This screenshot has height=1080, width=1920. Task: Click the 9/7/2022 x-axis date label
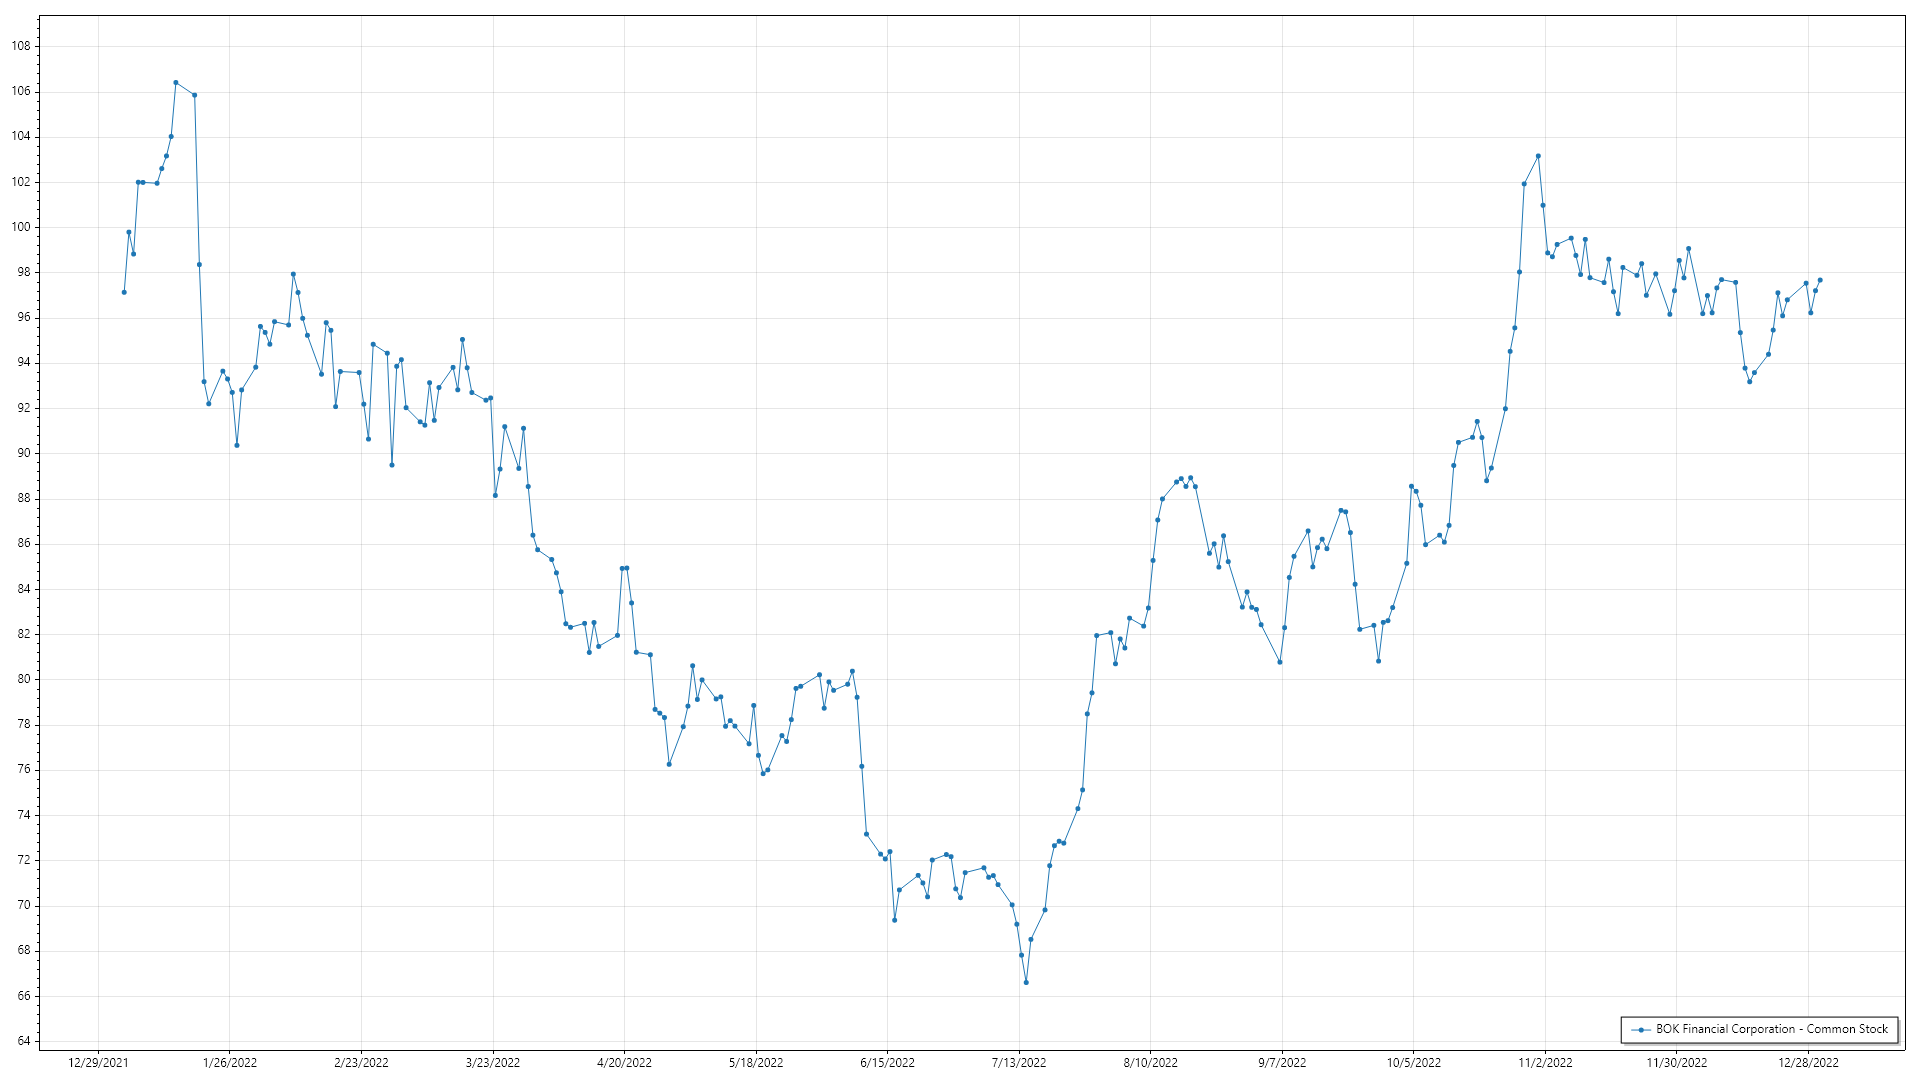(x=1282, y=1062)
